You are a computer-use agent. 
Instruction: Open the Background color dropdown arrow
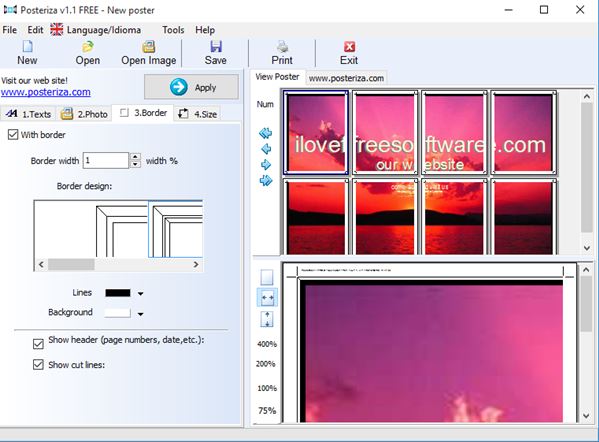[141, 314]
